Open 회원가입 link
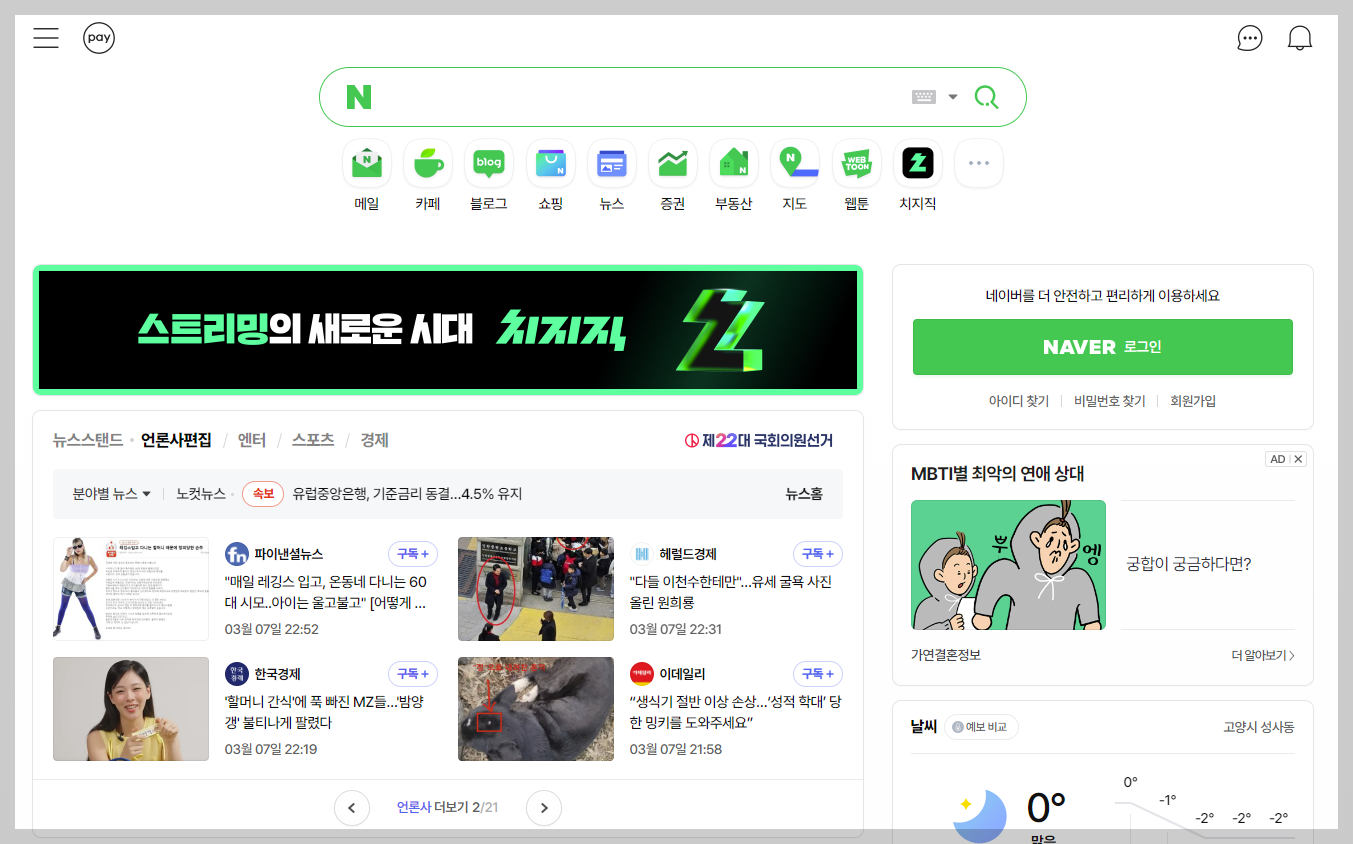The height and width of the screenshot is (844, 1353). tap(1193, 401)
